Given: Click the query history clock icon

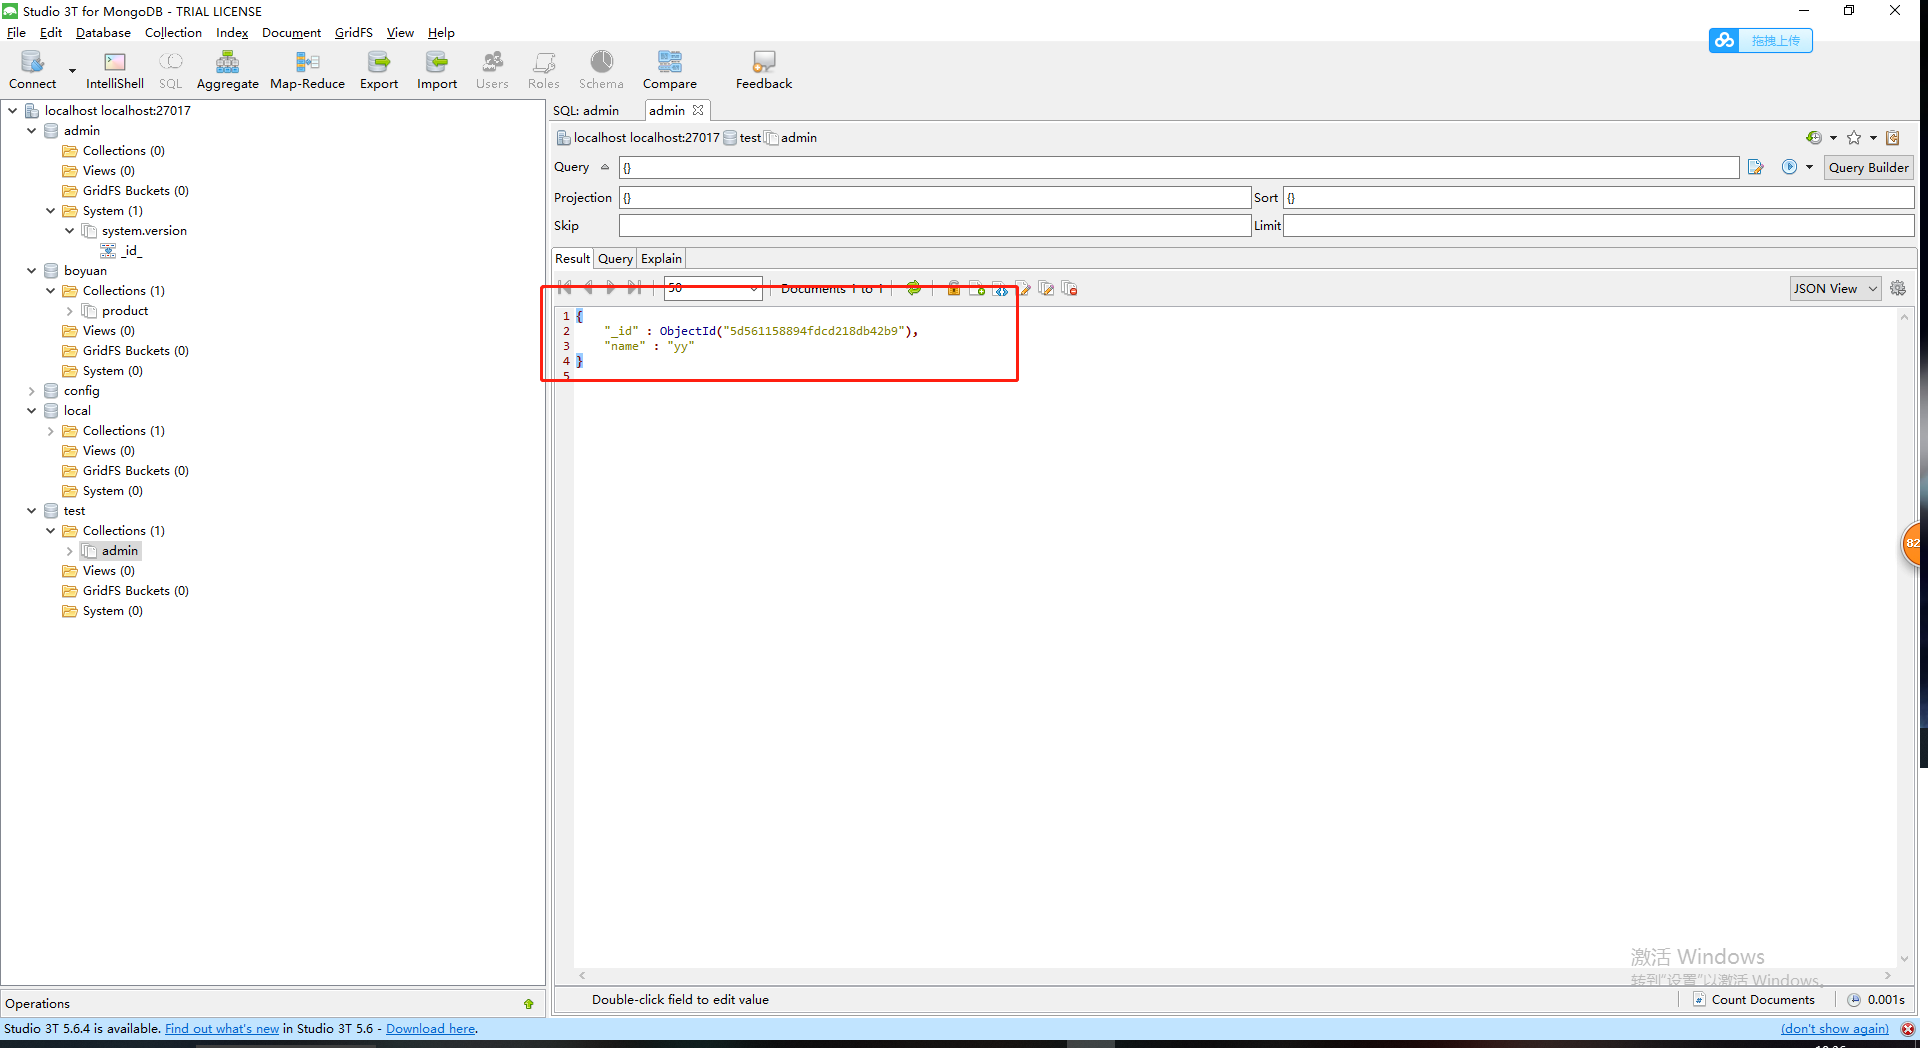Looking at the screenshot, I should [1814, 137].
